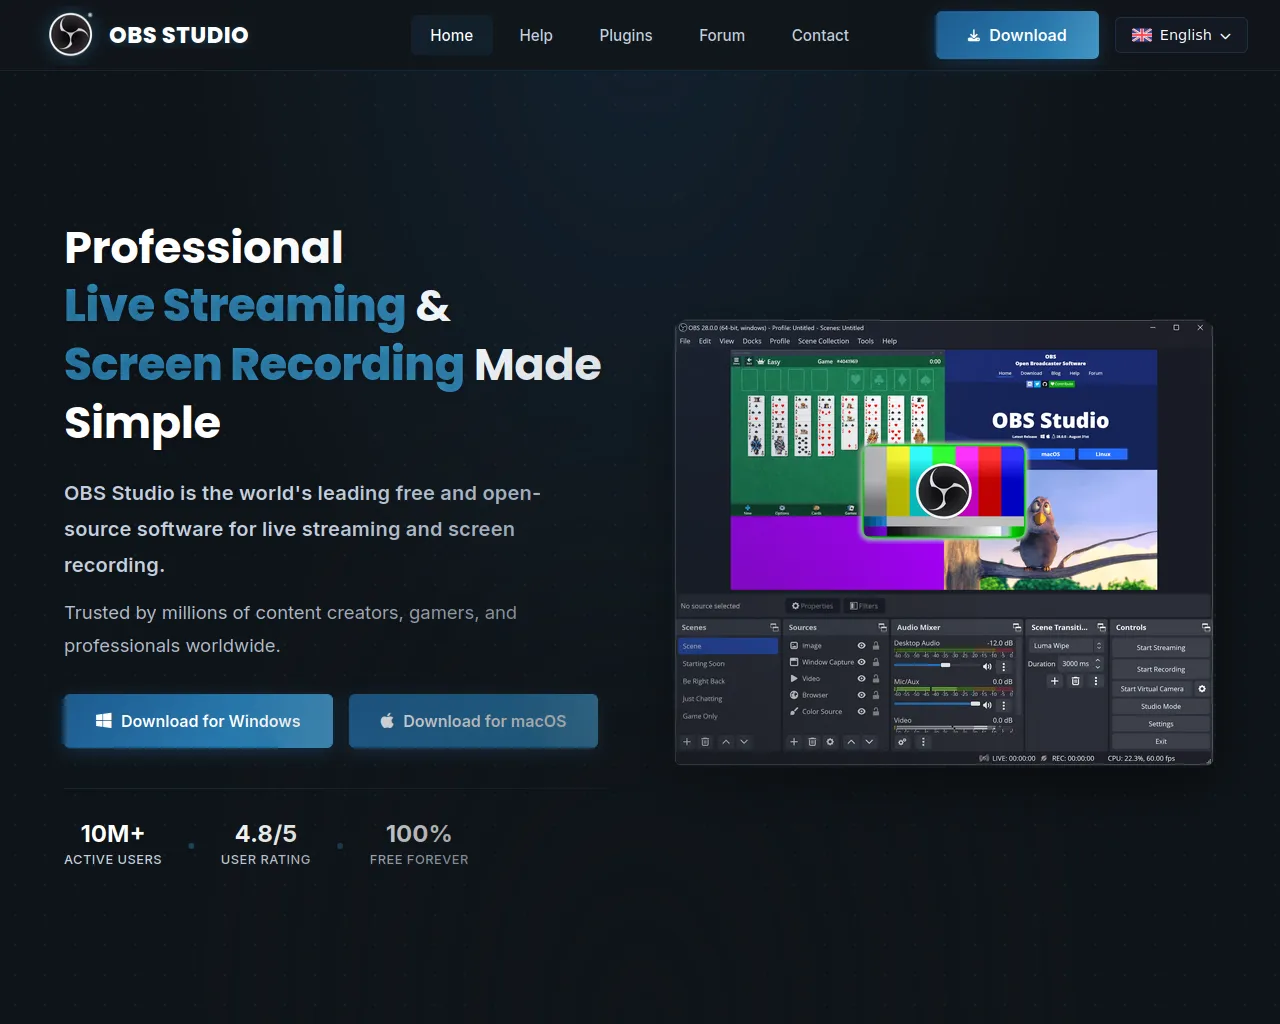Click the header Download button
The height and width of the screenshot is (1024, 1280).
click(x=1017, y=35)
